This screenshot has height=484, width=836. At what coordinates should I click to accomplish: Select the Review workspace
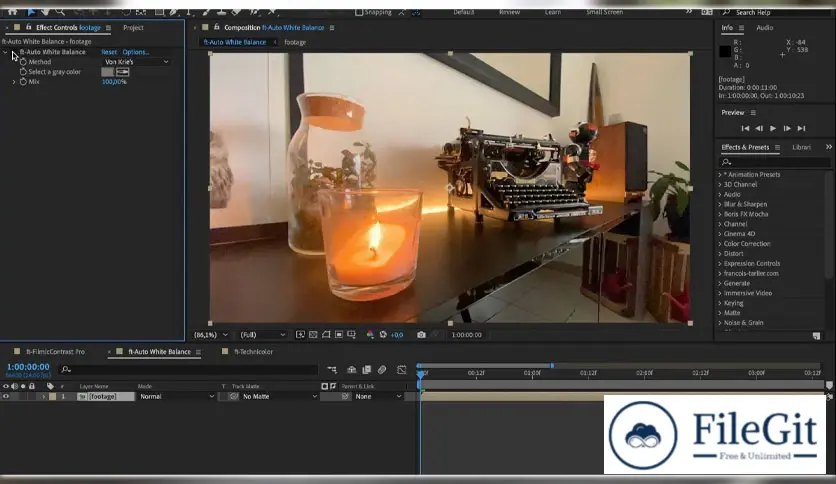click(509, 12)
